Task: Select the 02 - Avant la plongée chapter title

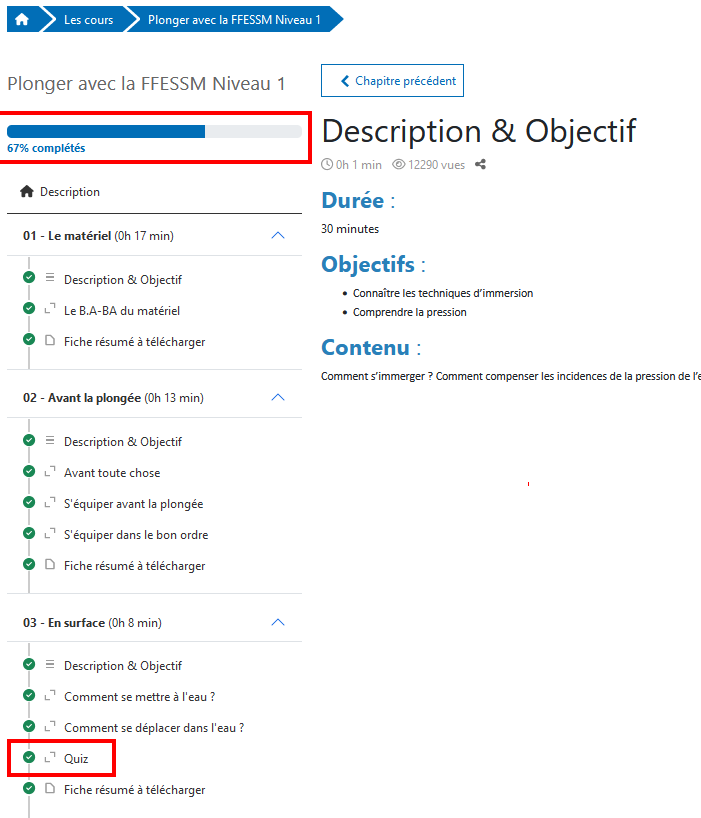Action: 113,398
